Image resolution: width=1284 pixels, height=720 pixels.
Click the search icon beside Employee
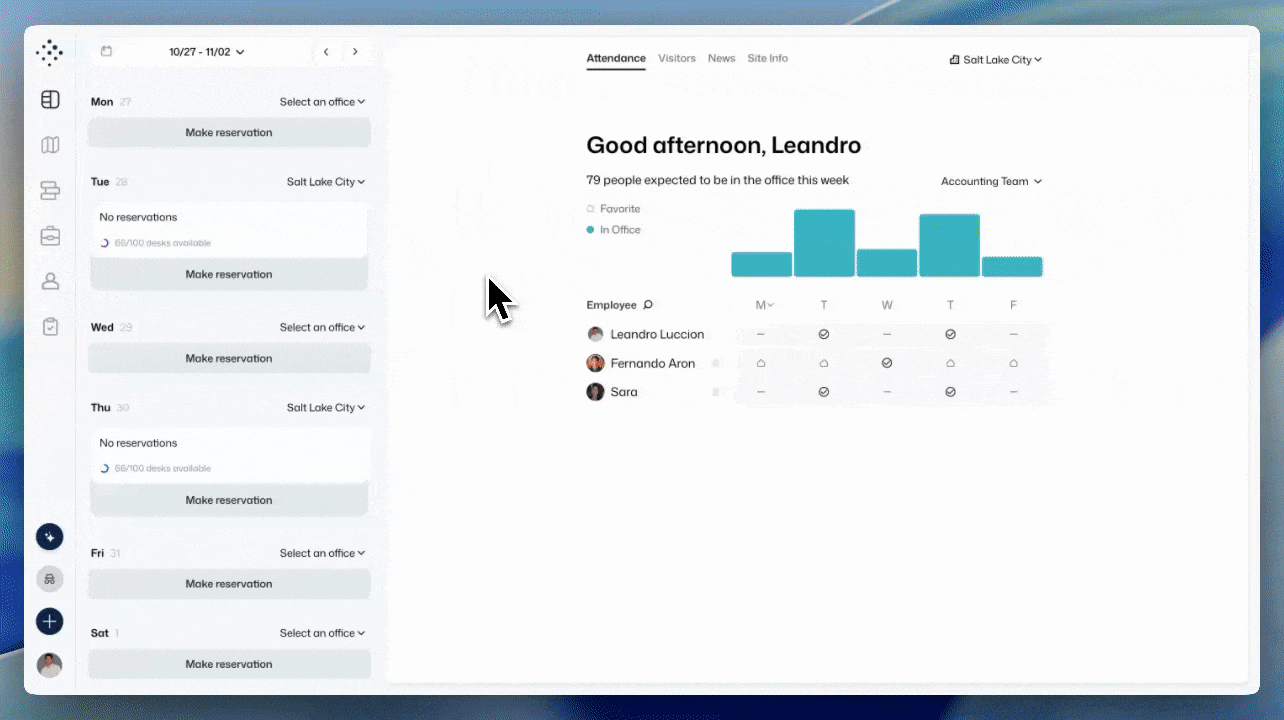click(648, 305)
